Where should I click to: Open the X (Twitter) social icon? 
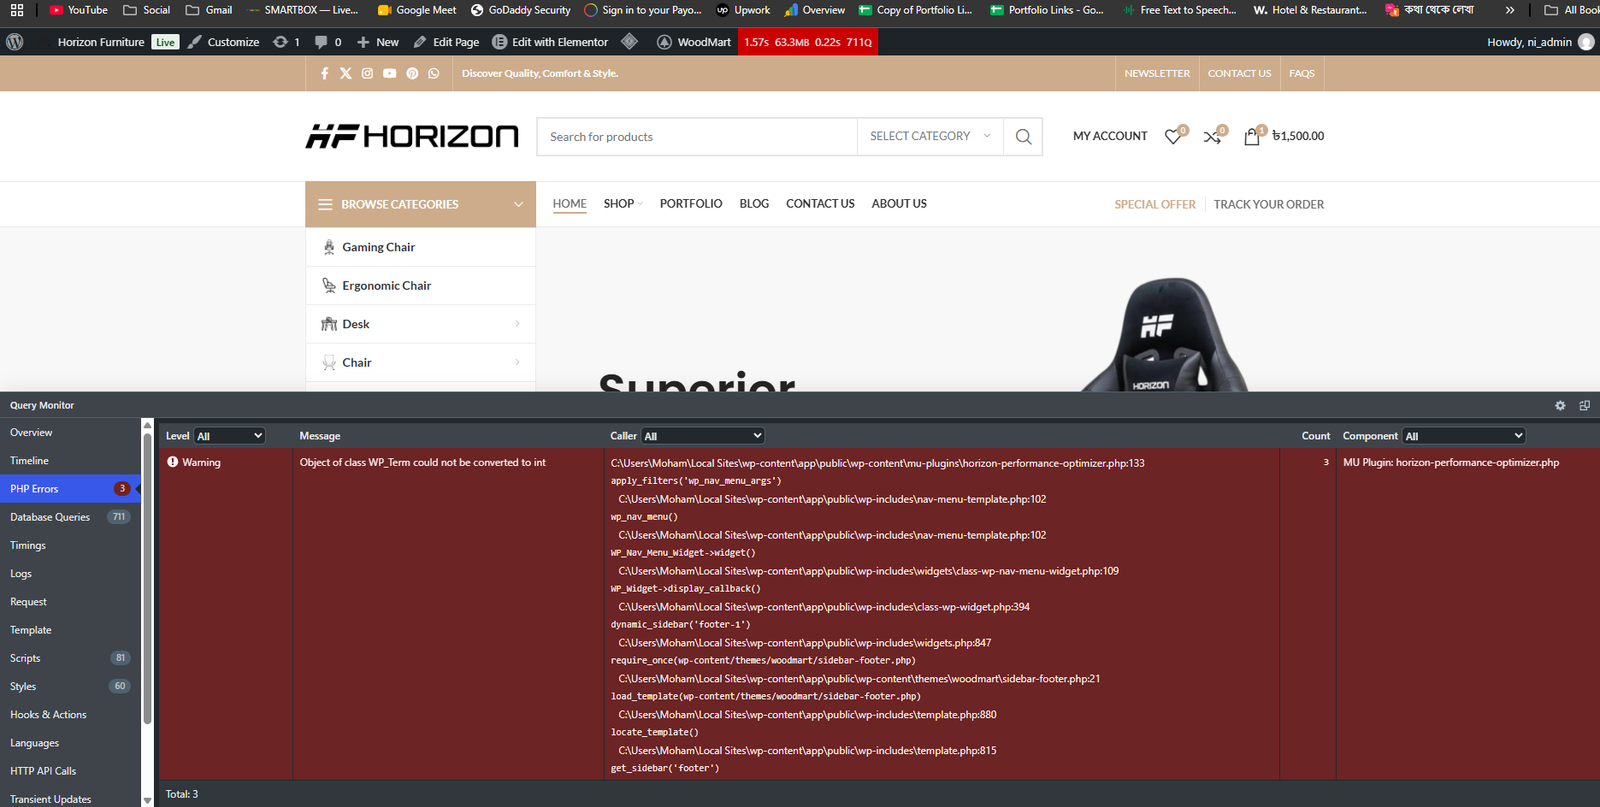click(x=346, y=73)
